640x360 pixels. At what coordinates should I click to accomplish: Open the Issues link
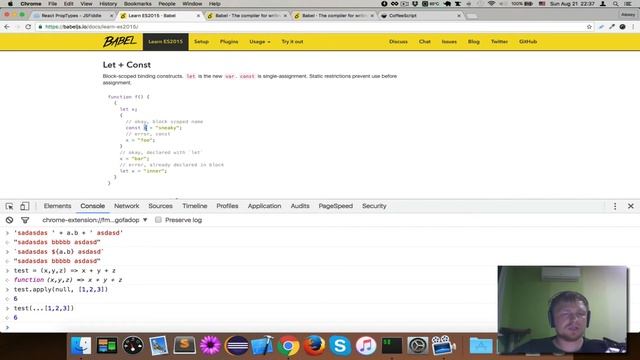(449, 42)
